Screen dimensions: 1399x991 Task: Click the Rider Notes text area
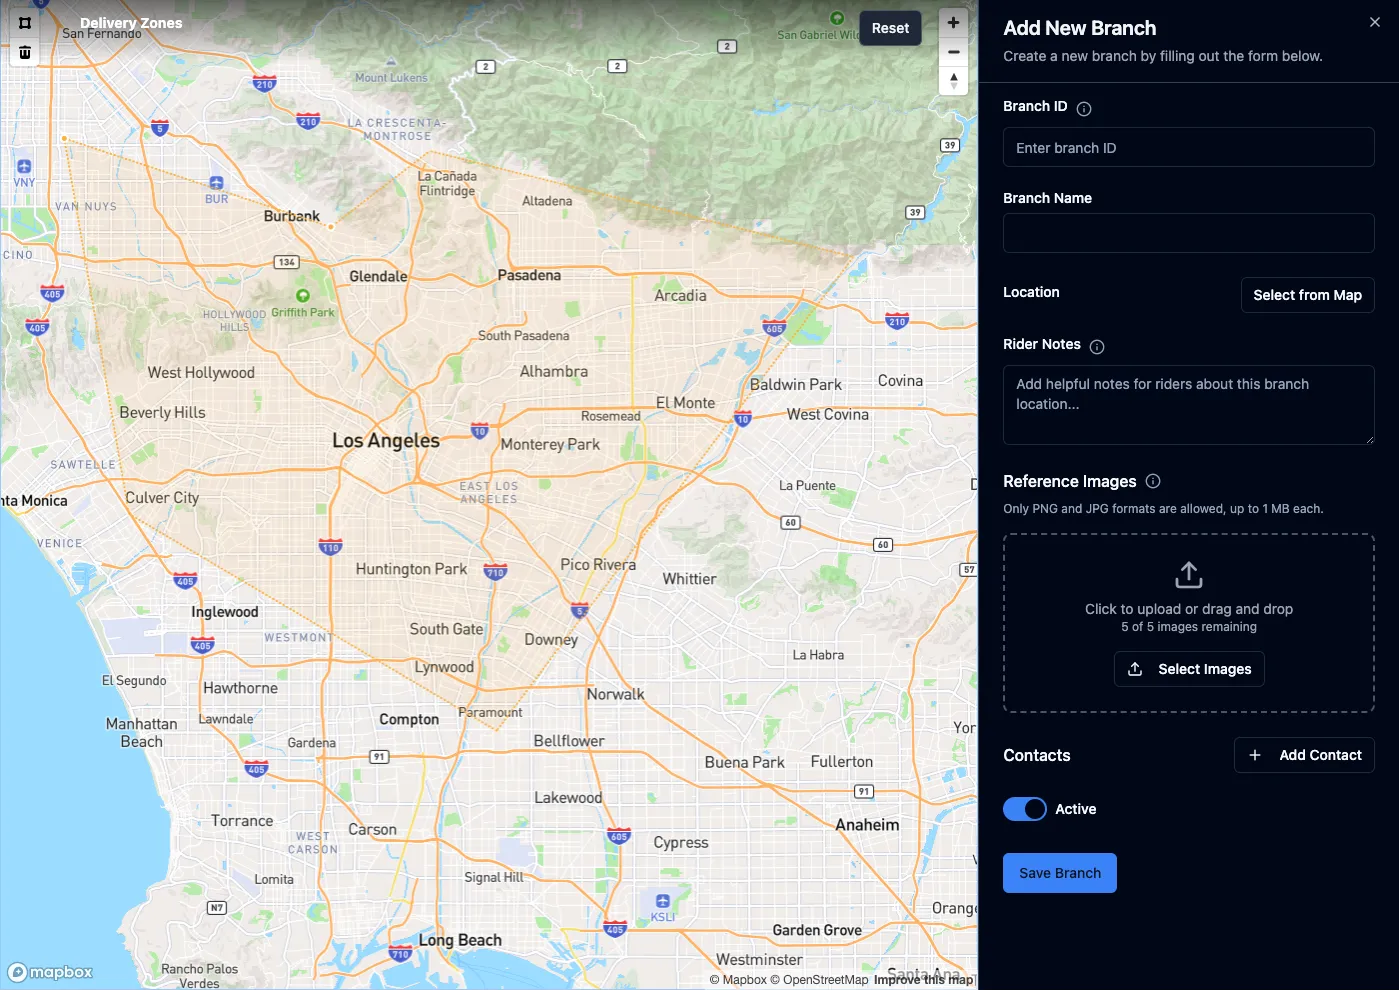[1188, 404]
